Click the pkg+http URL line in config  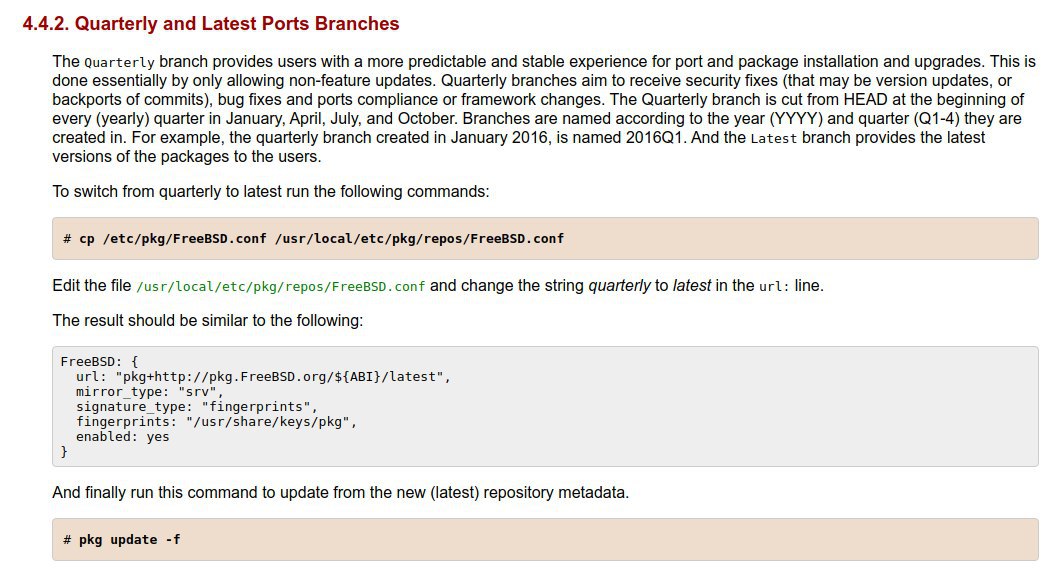coord(263,376)
